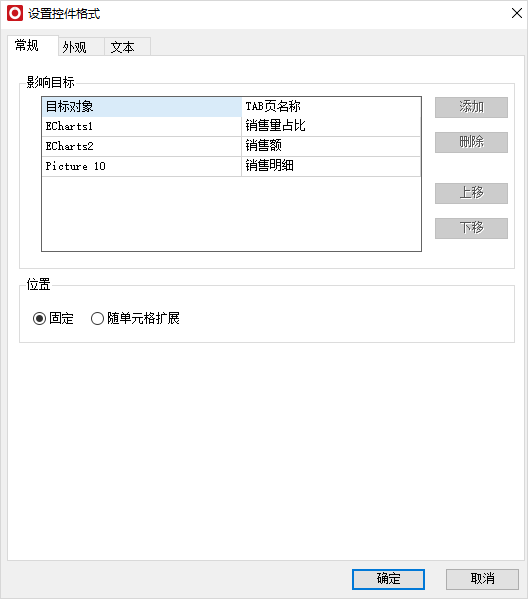Cancel with the 取消 button
The height and width of the screenshot is (599, 528).
click(482, 579)
